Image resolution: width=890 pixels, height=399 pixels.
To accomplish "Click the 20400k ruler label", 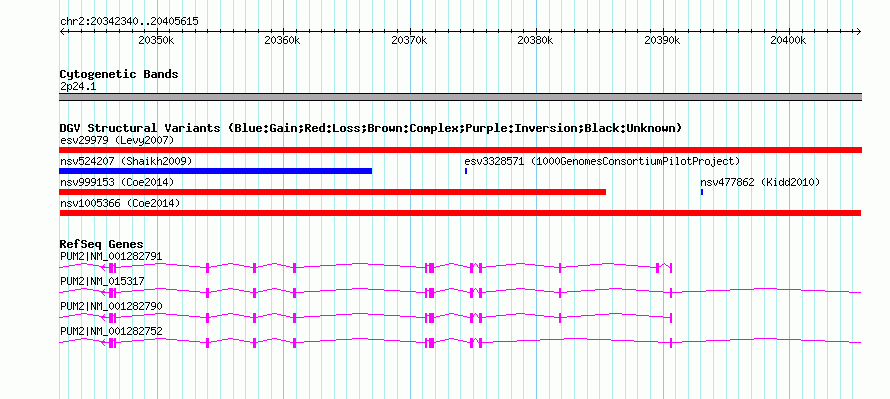I will tap(788, 41).
